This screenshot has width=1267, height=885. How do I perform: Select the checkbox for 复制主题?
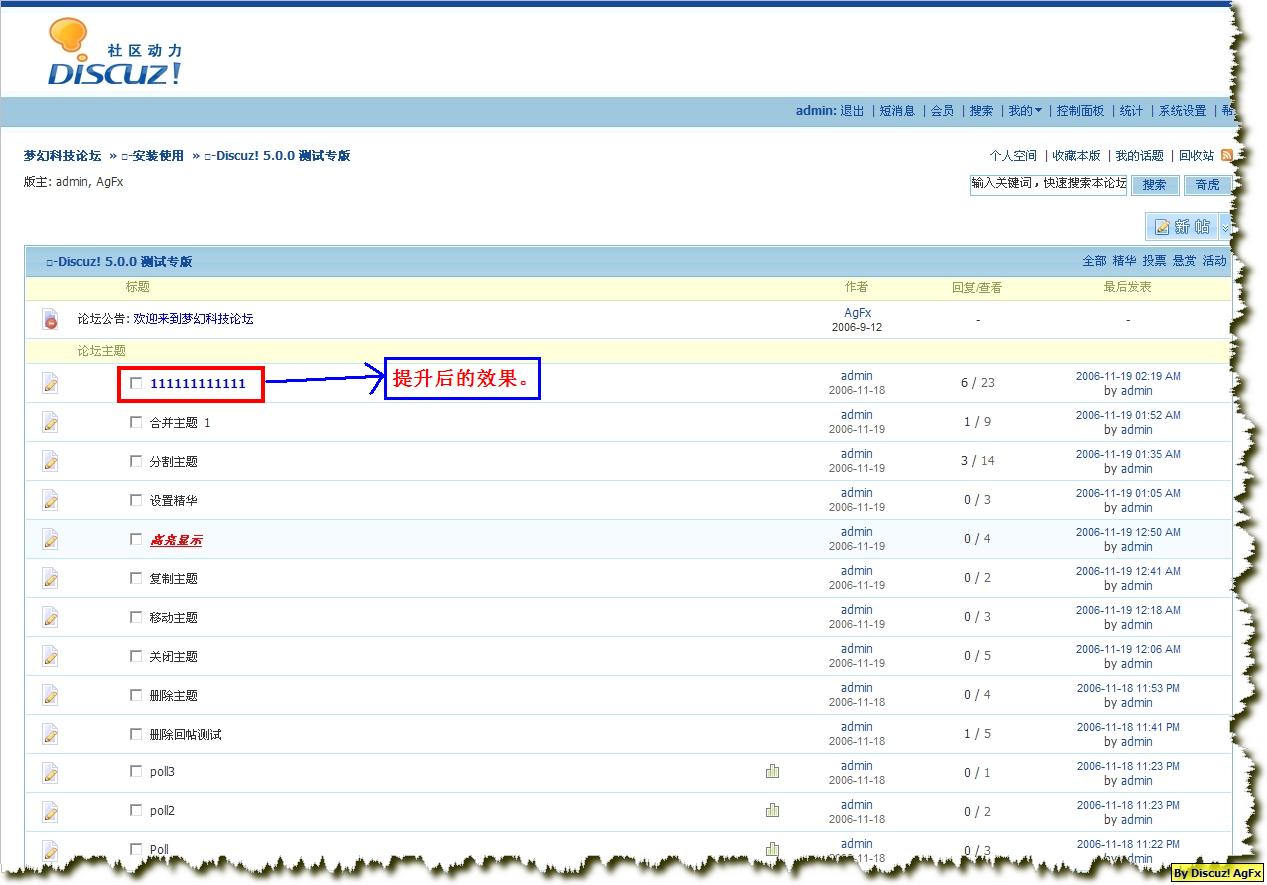[136, 577]
